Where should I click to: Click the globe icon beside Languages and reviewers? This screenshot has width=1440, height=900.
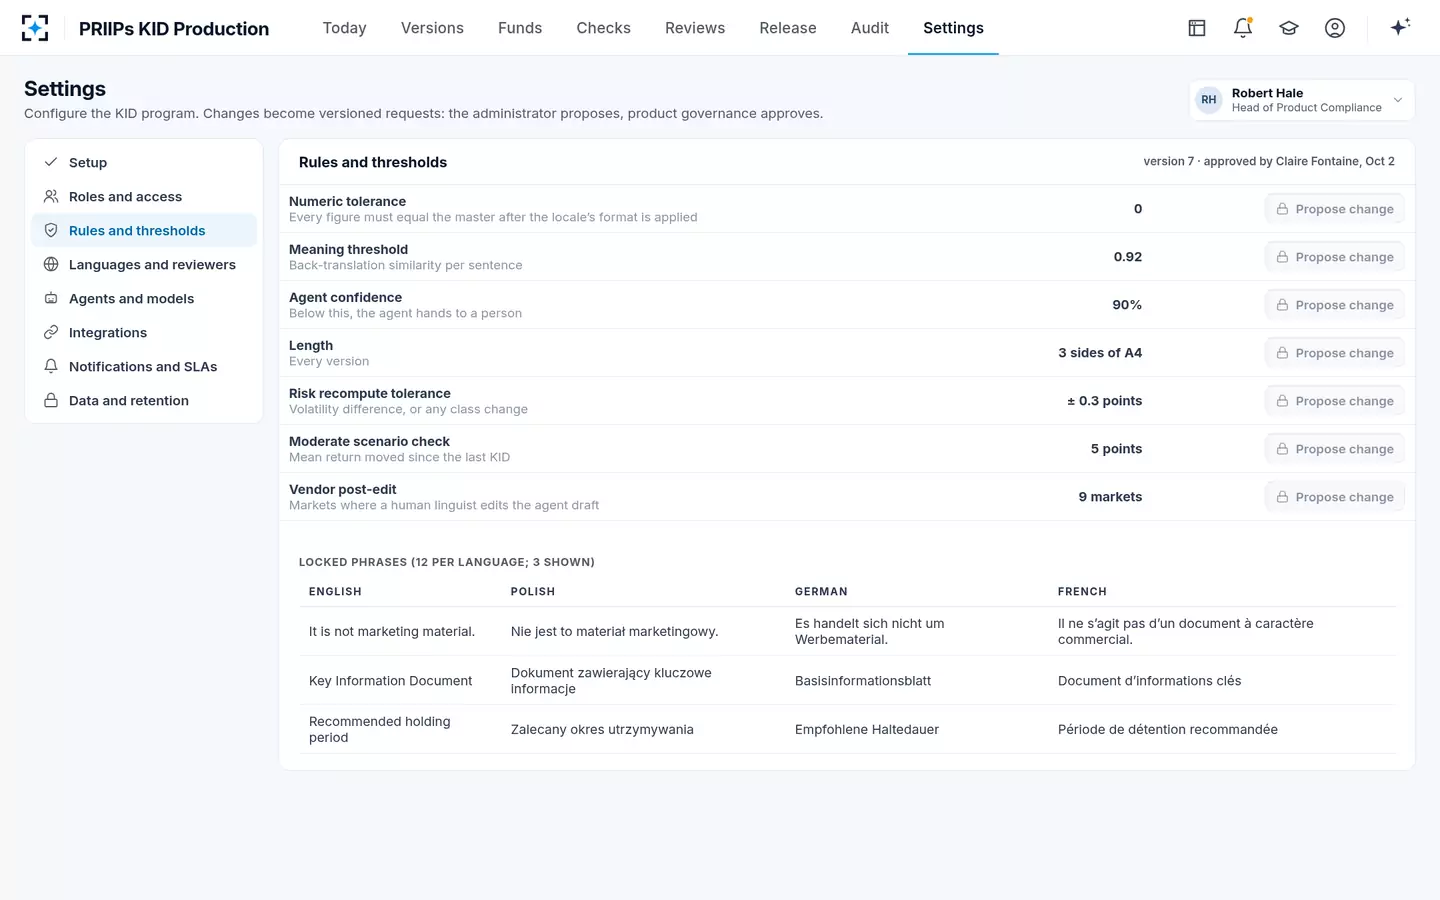(x=51, y=264)
